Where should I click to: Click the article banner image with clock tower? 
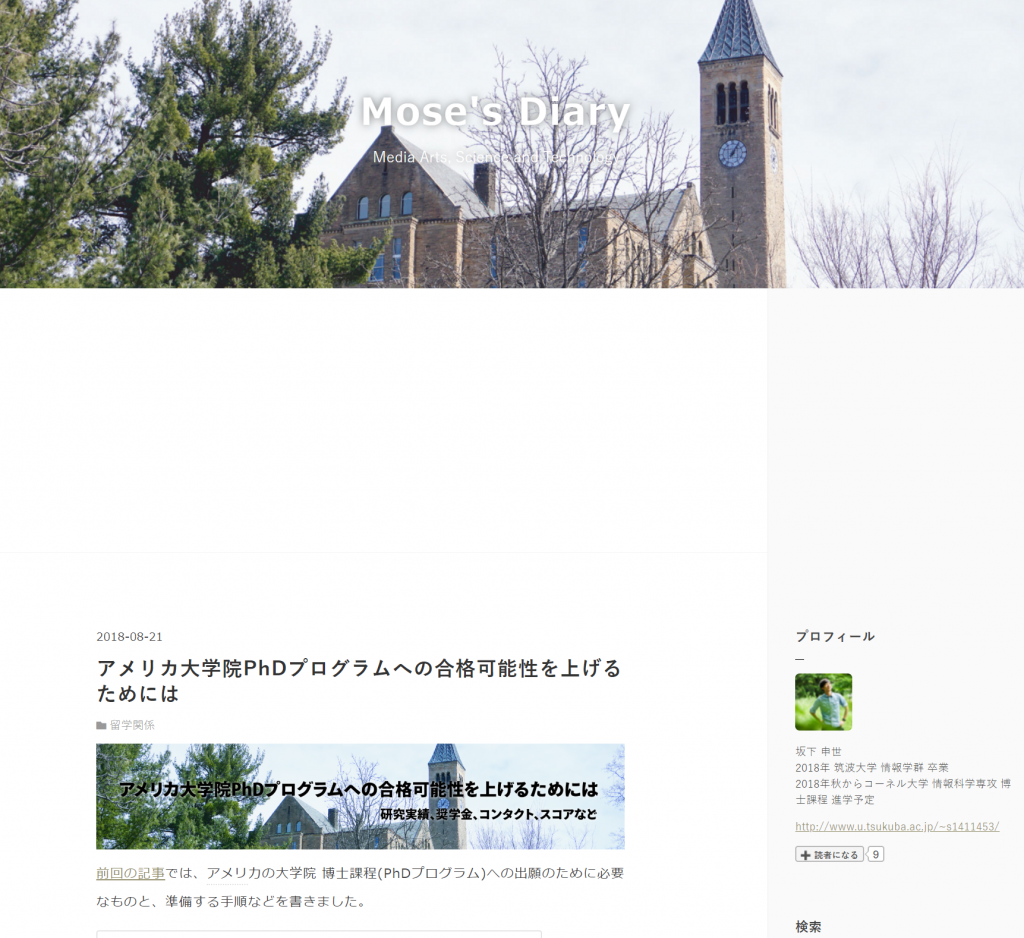click(x=360, y=796)
